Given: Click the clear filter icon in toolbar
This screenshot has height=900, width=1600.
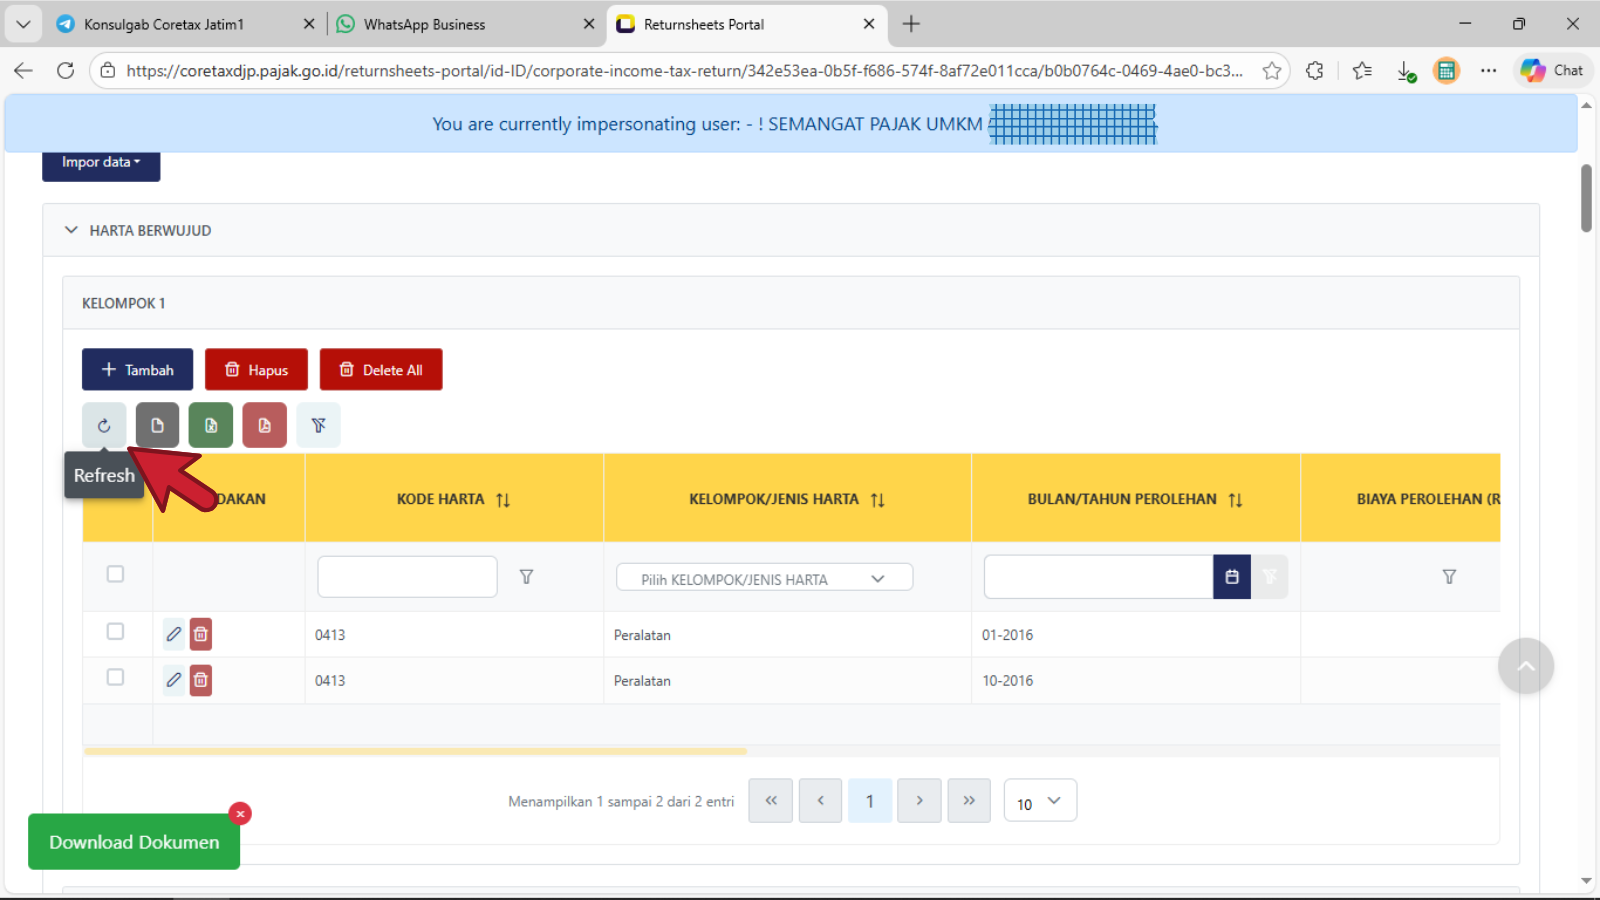Looking at the screenshot, I should coord(318,426).
